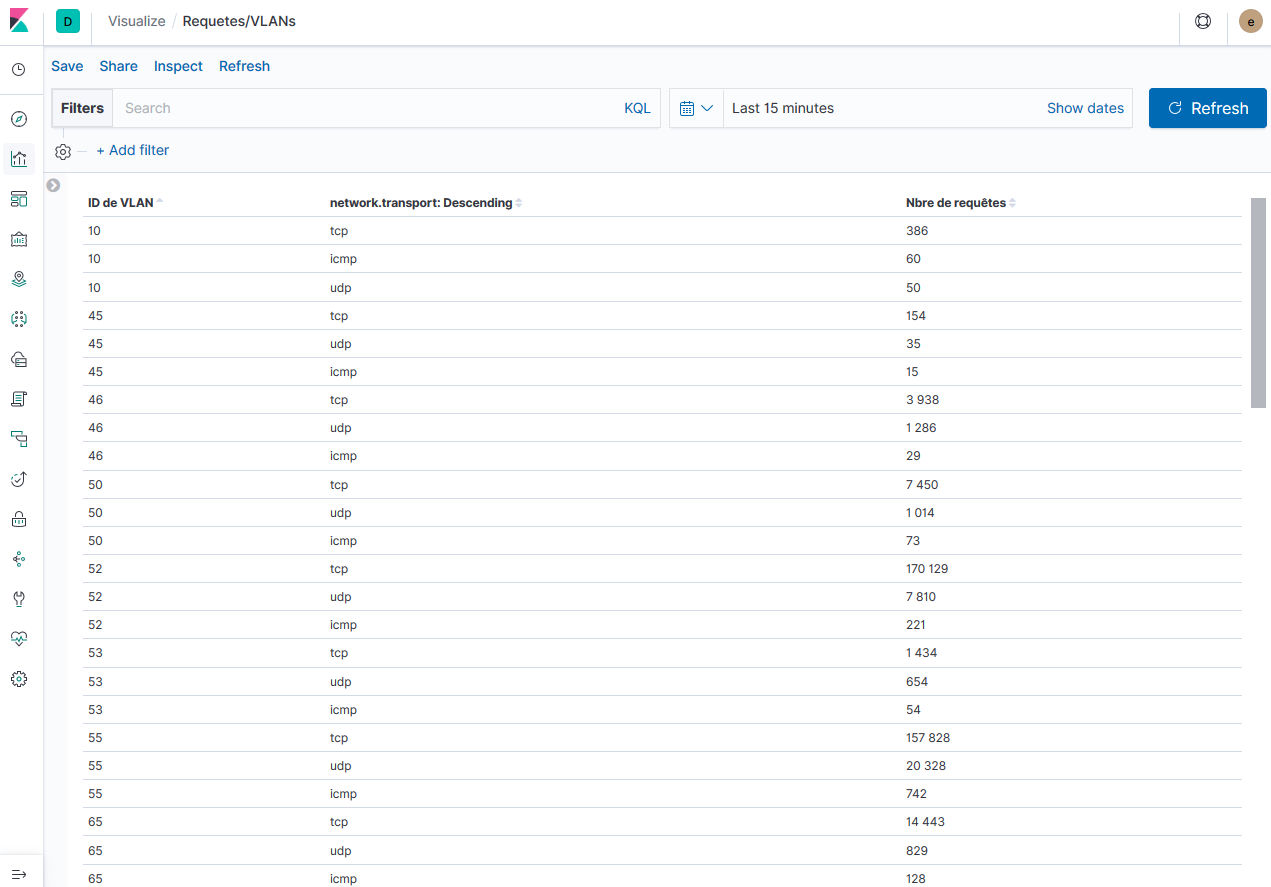
Task: Open the Dashboard sidebar icon
Action: (x=19, y=199)
